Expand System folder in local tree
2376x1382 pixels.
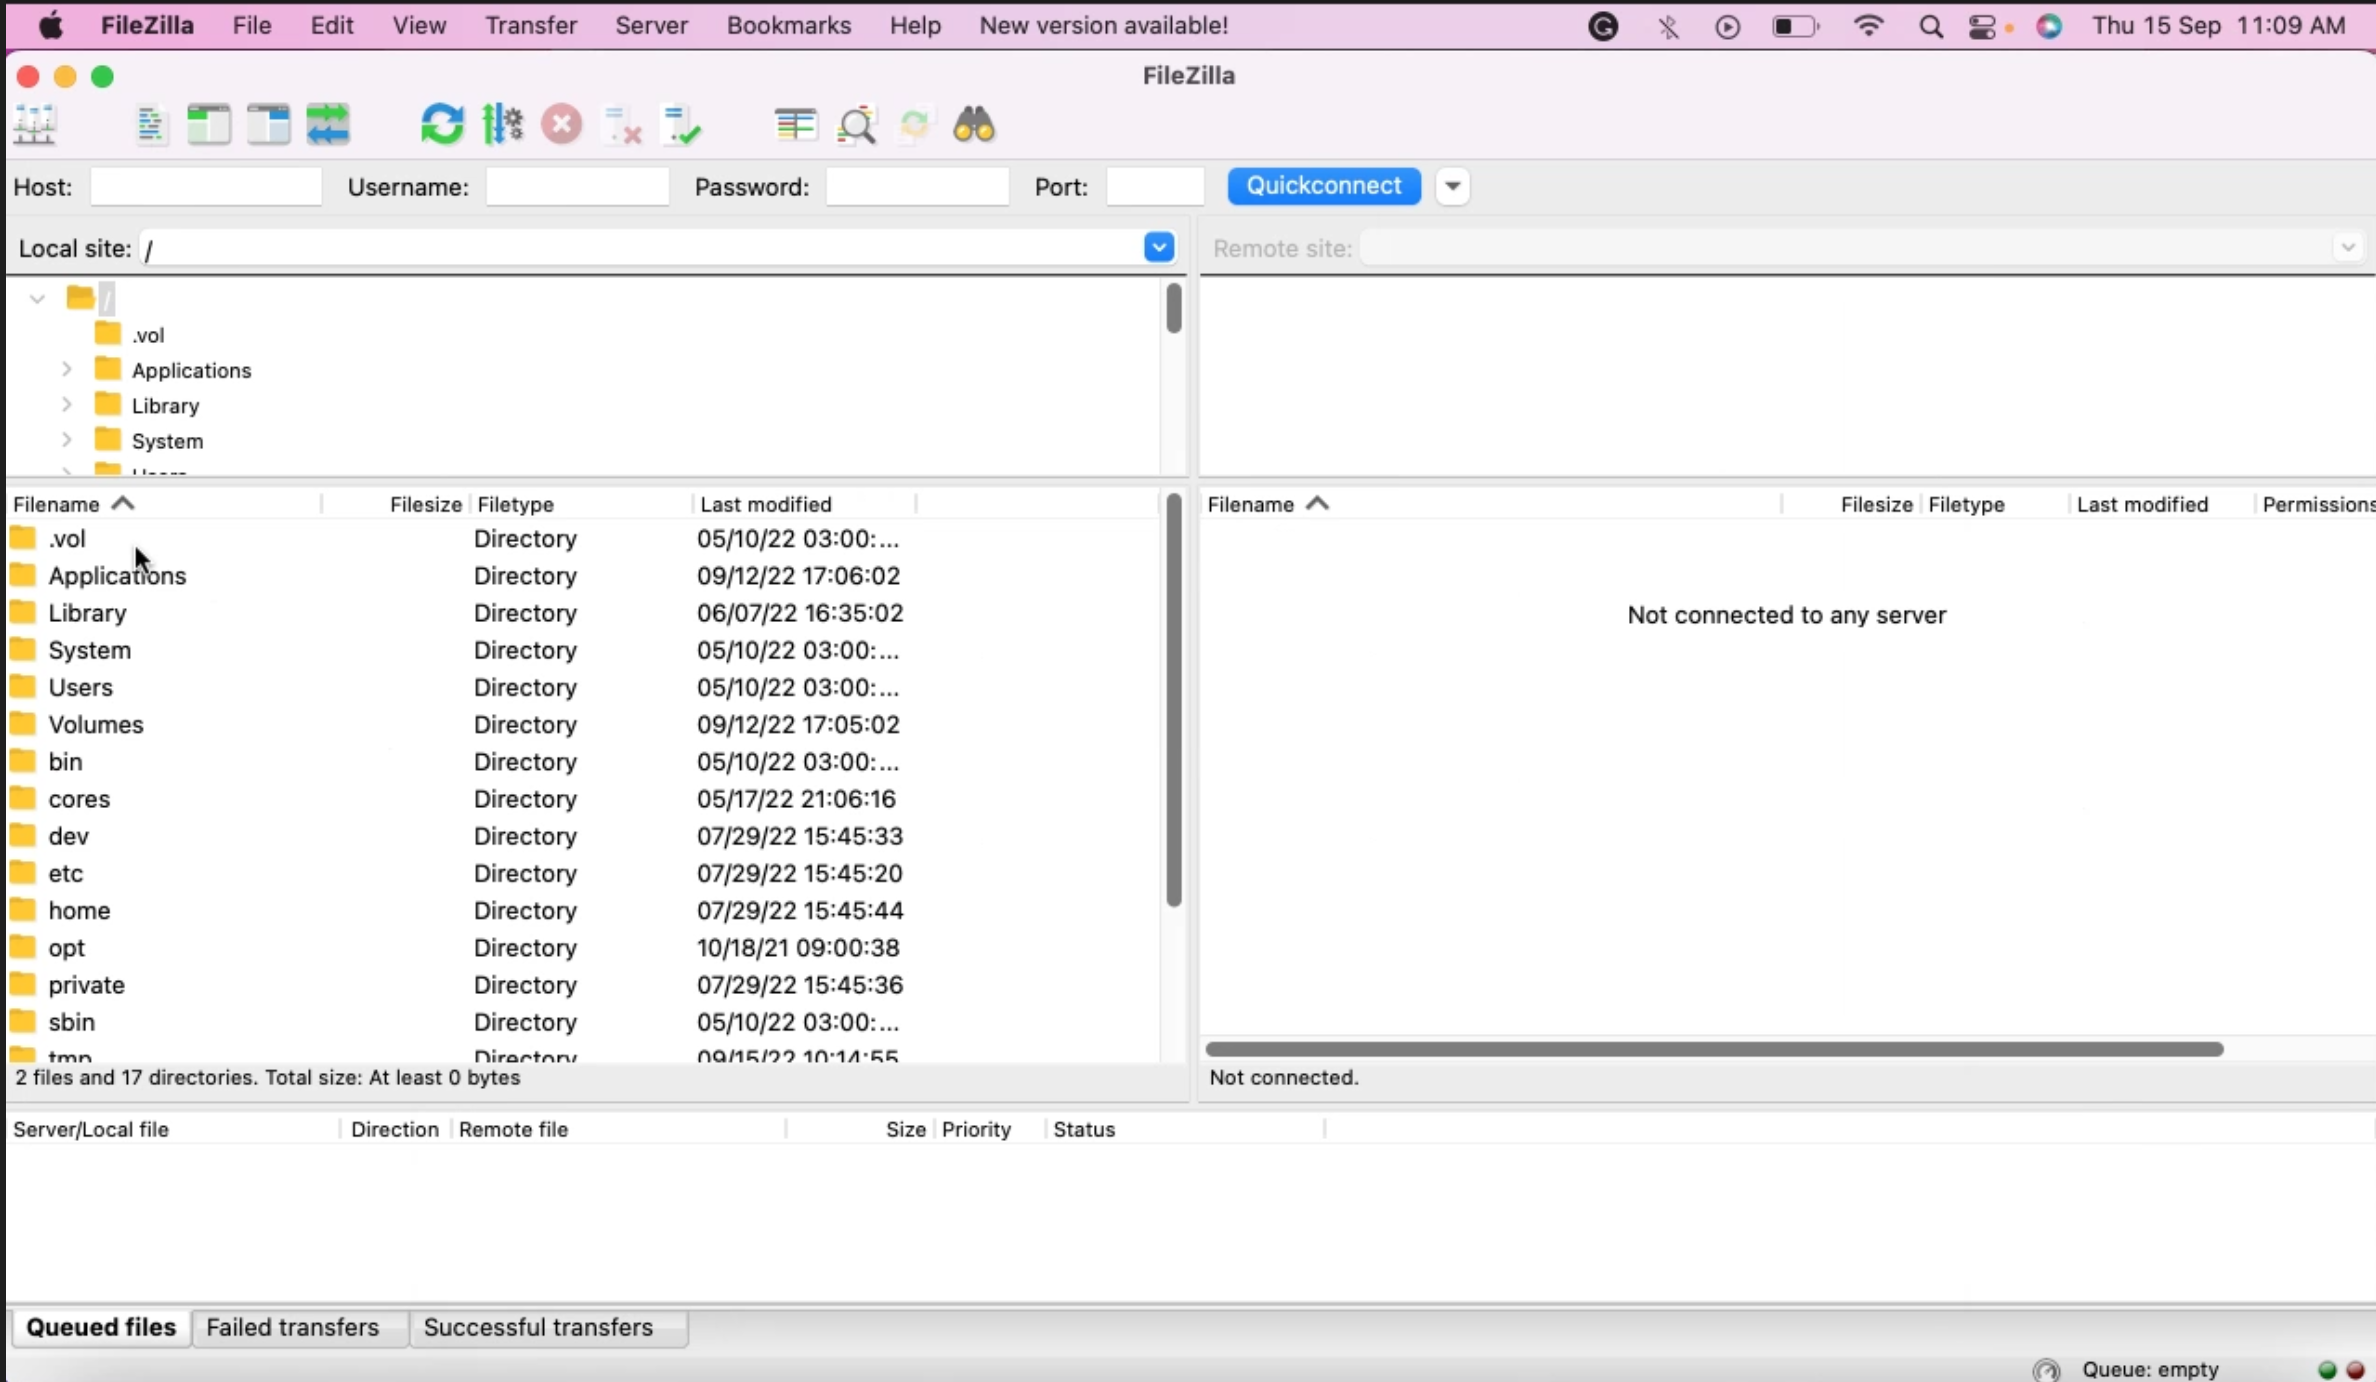66,440
